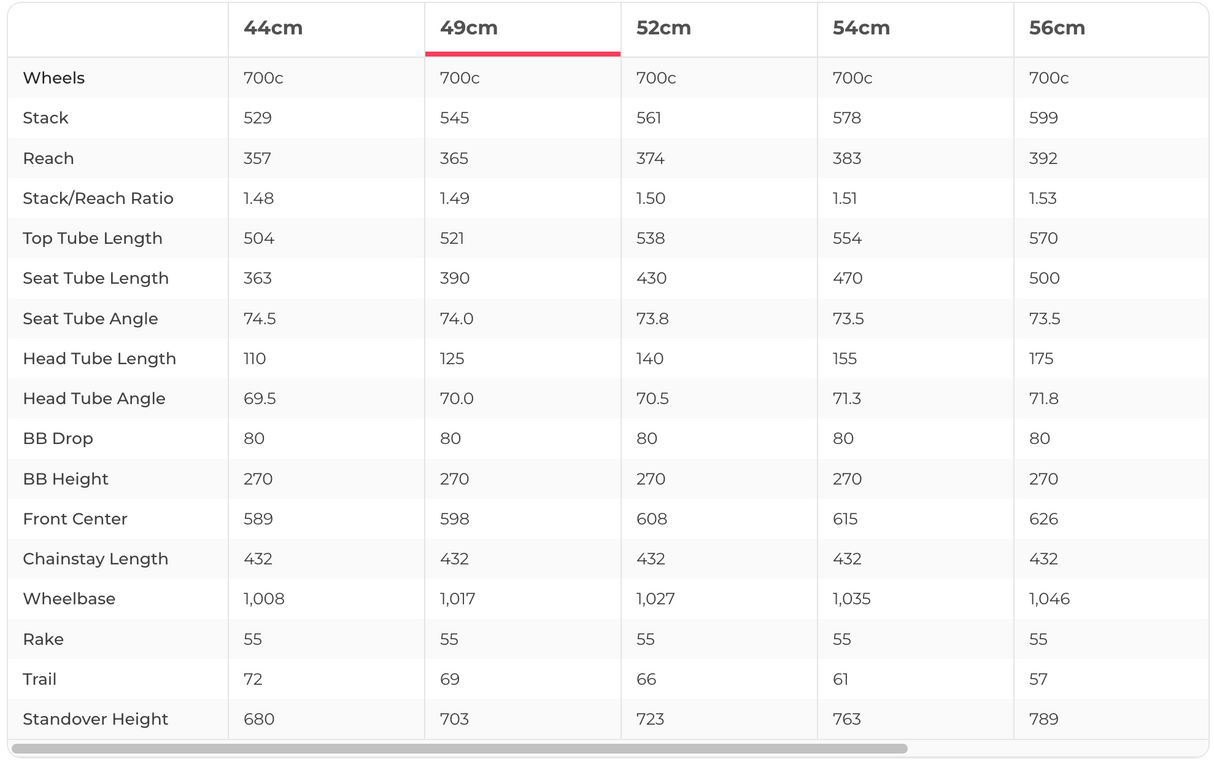Select the Reach row label
Screen dimensions: 1214x764
pos(48,158)
